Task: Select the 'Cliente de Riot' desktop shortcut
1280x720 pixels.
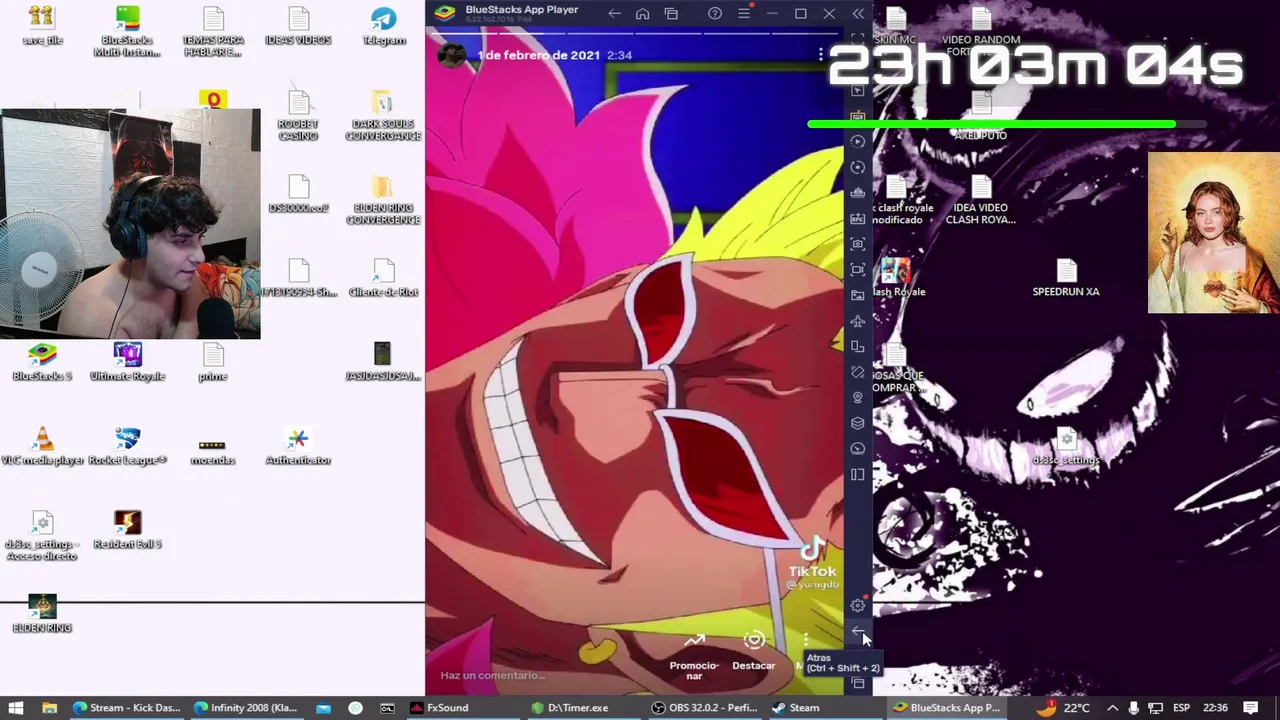Action: 383,278
